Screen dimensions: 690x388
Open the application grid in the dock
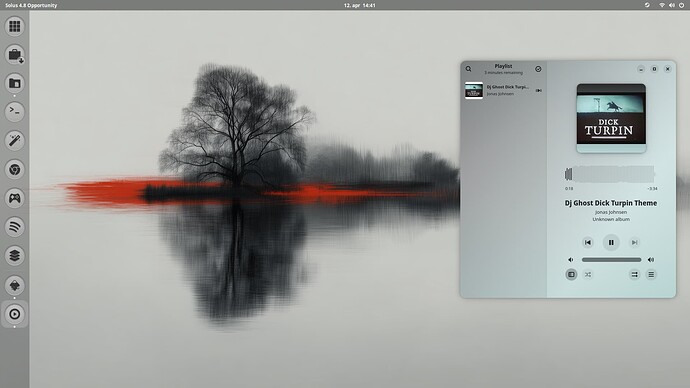point(15,26)
